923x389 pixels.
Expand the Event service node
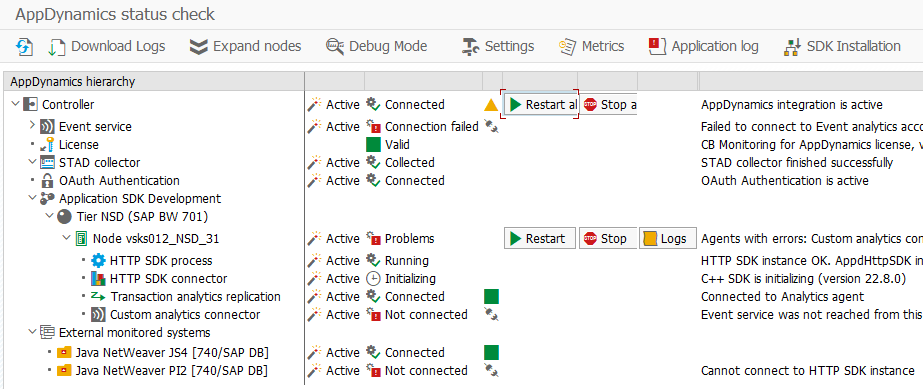coord(32,126)
